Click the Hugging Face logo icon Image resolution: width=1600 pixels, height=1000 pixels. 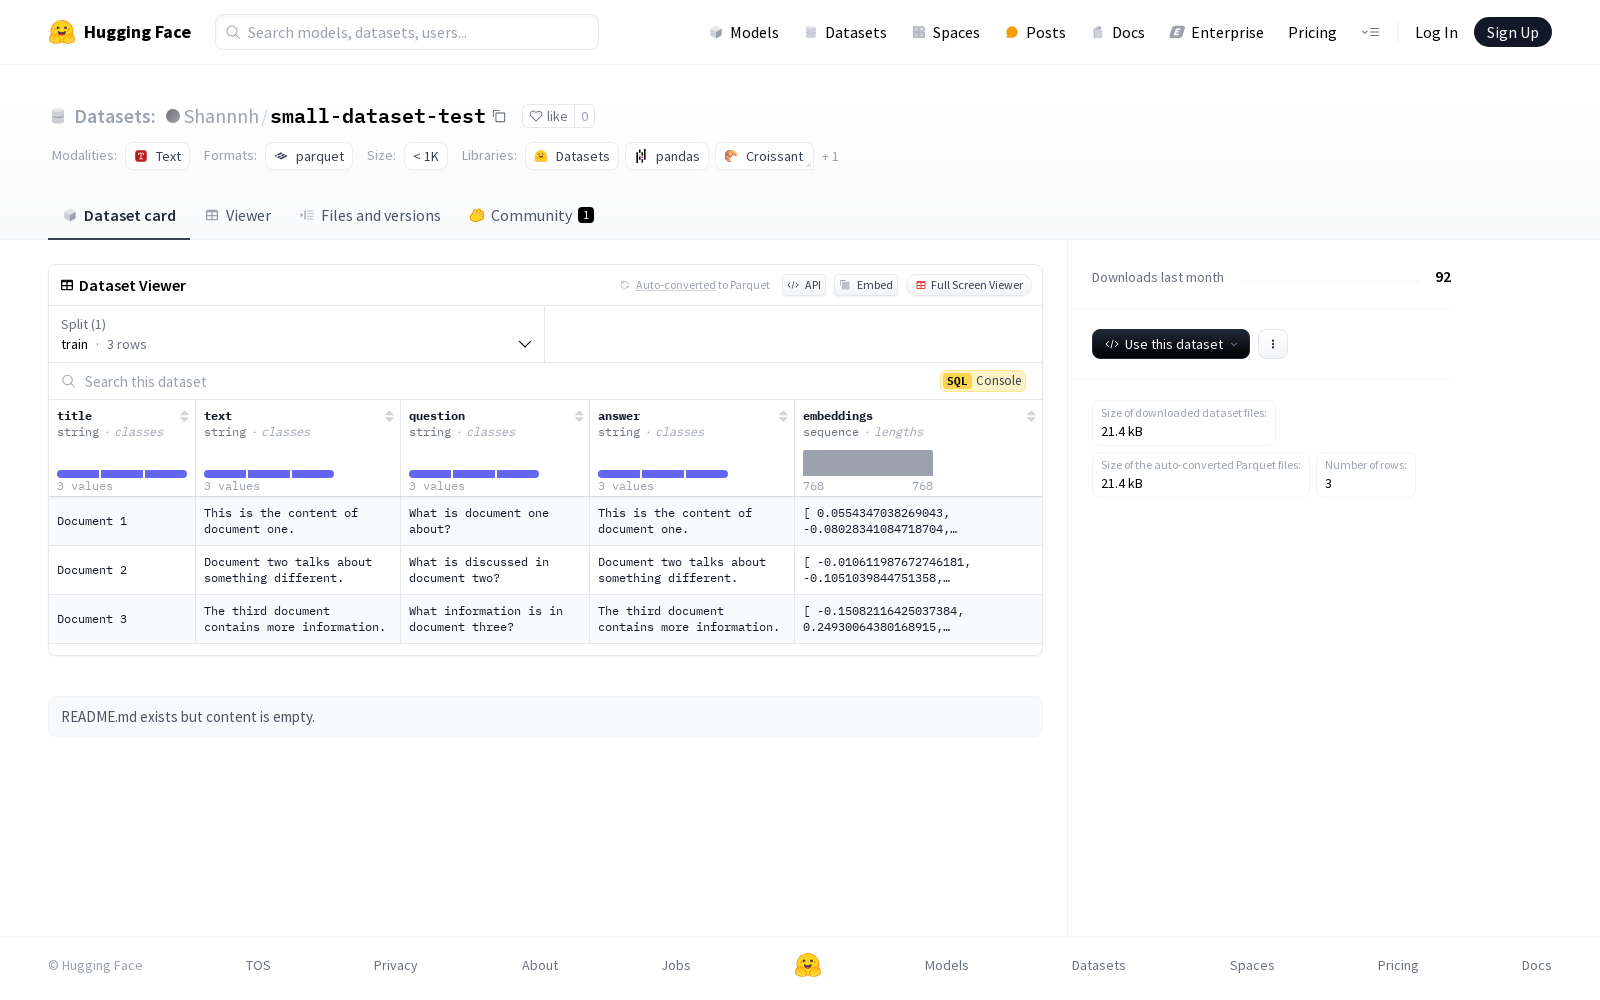62,32
